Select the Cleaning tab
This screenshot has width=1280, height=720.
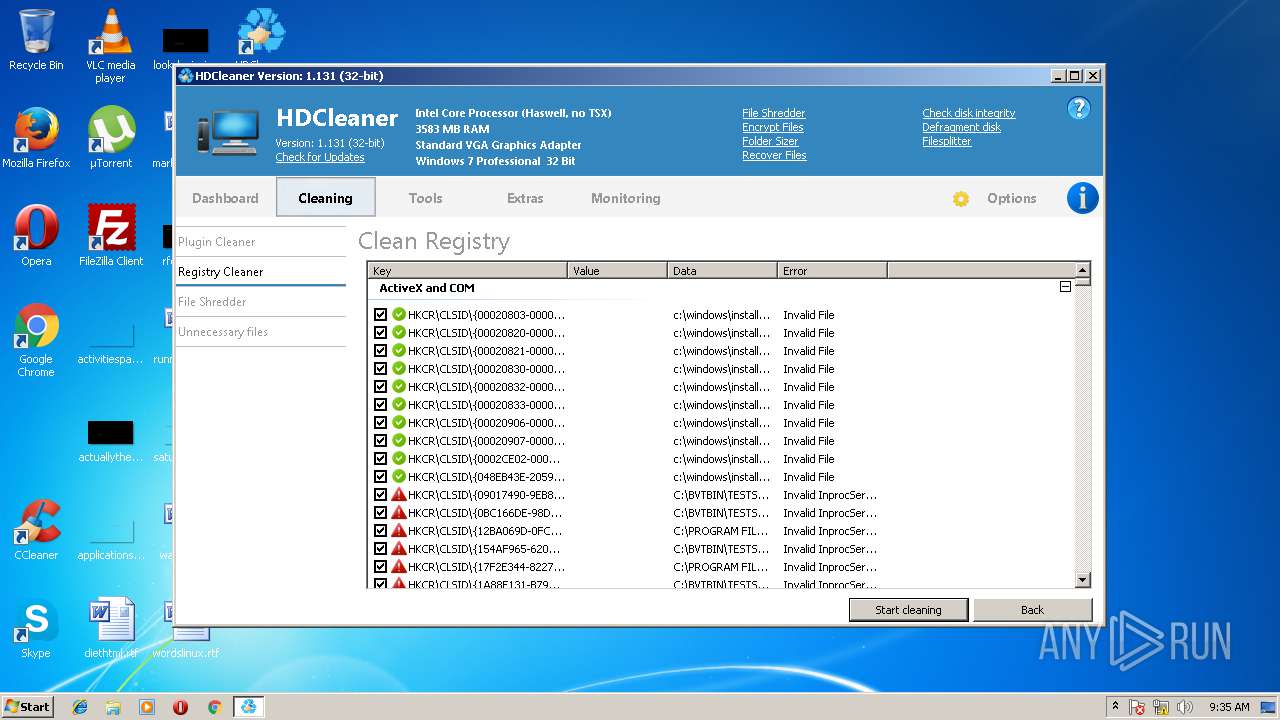click(325, 198)
